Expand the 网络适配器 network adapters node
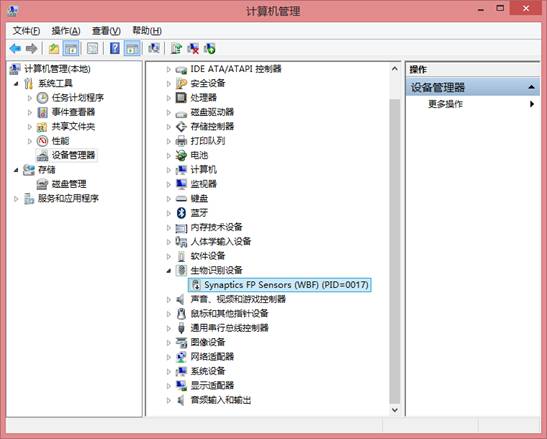 168,357
